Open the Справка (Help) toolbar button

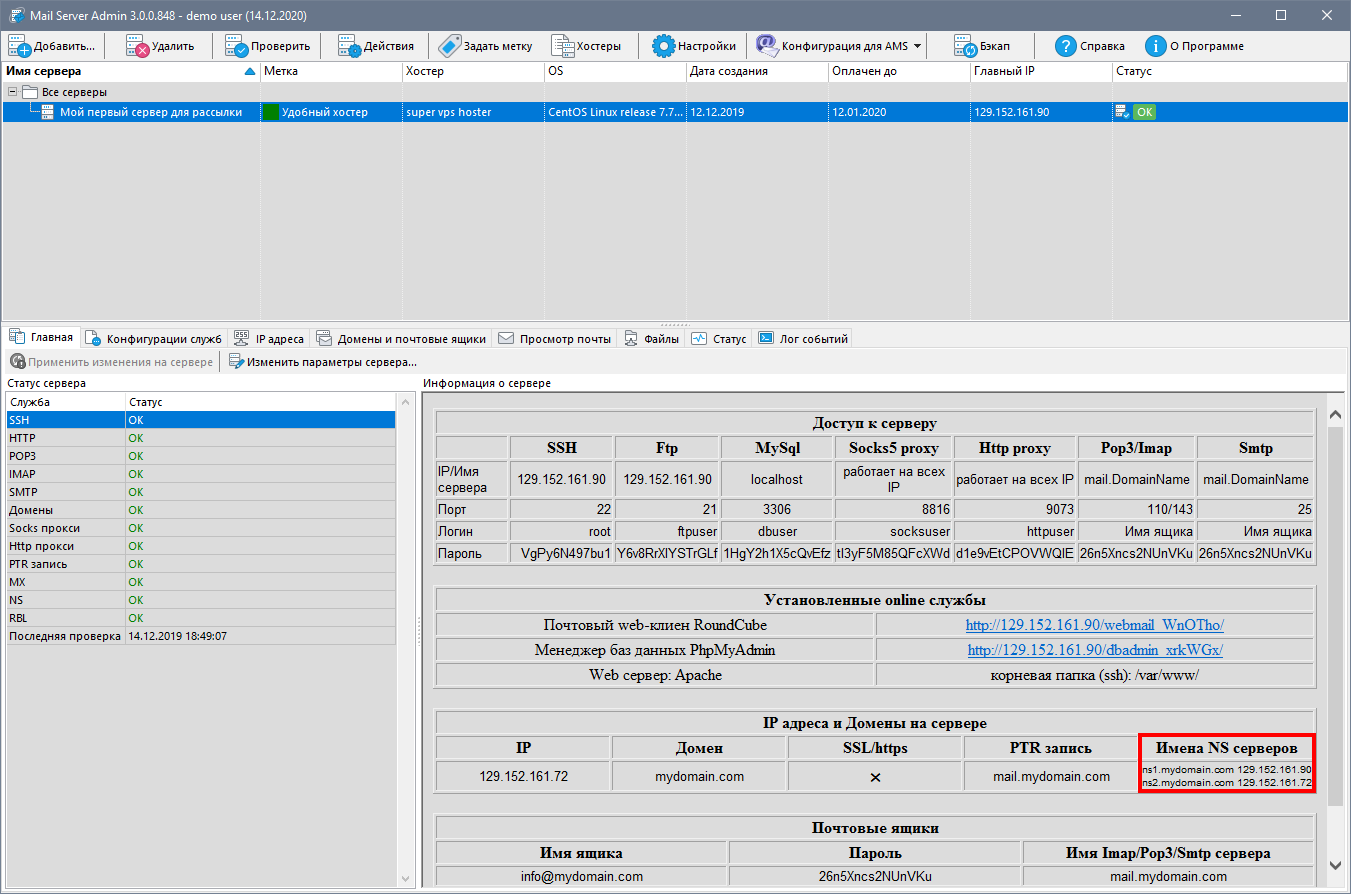tap(1089, 46)
